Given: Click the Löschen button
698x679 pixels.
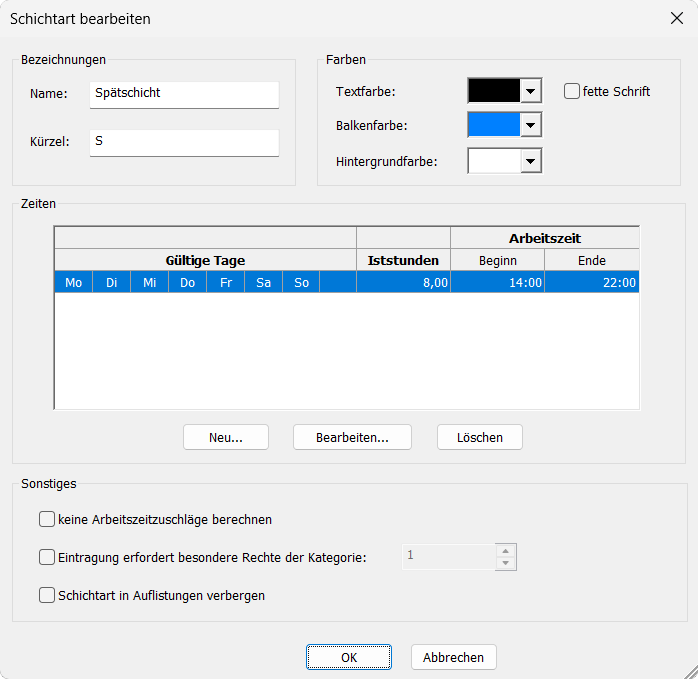Looking at the screenshot, I should (x=480, y=437).
